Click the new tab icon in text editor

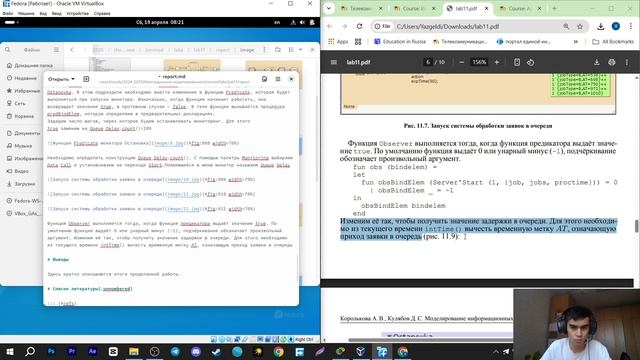(86, 79)
